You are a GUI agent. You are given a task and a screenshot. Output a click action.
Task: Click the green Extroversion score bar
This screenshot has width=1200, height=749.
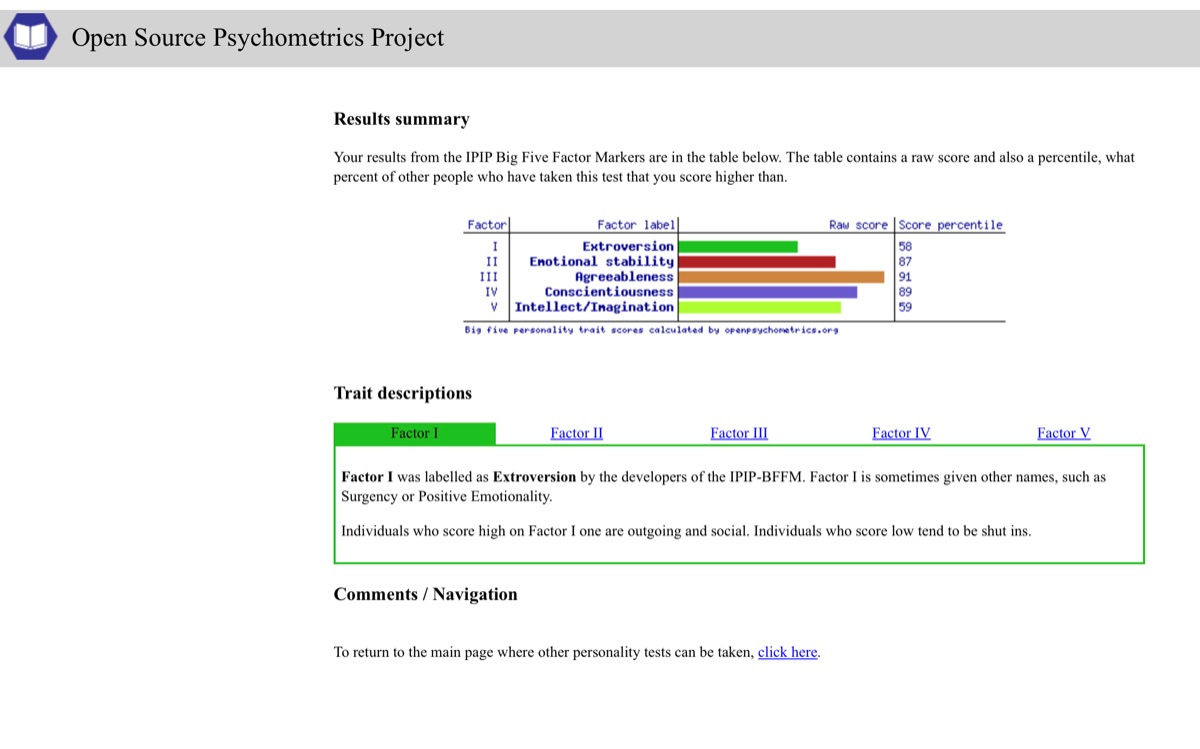[738, 246]
